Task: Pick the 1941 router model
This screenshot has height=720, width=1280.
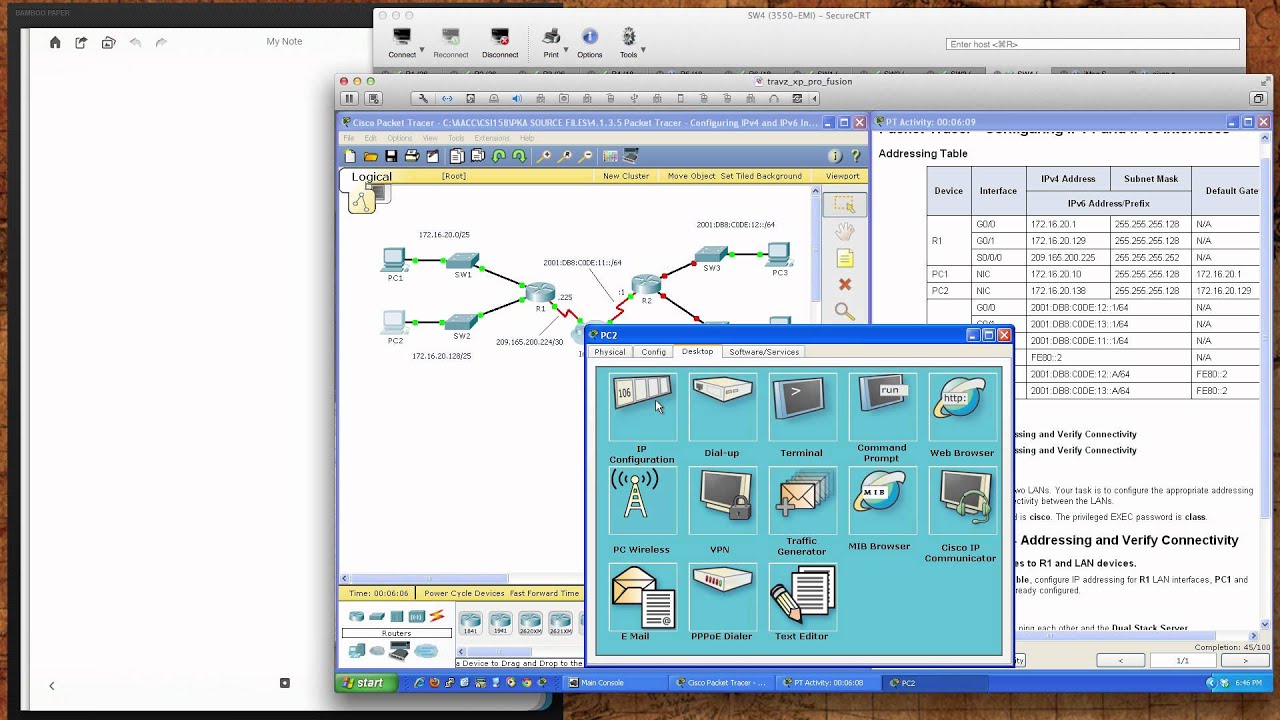Action: (500, 623)
